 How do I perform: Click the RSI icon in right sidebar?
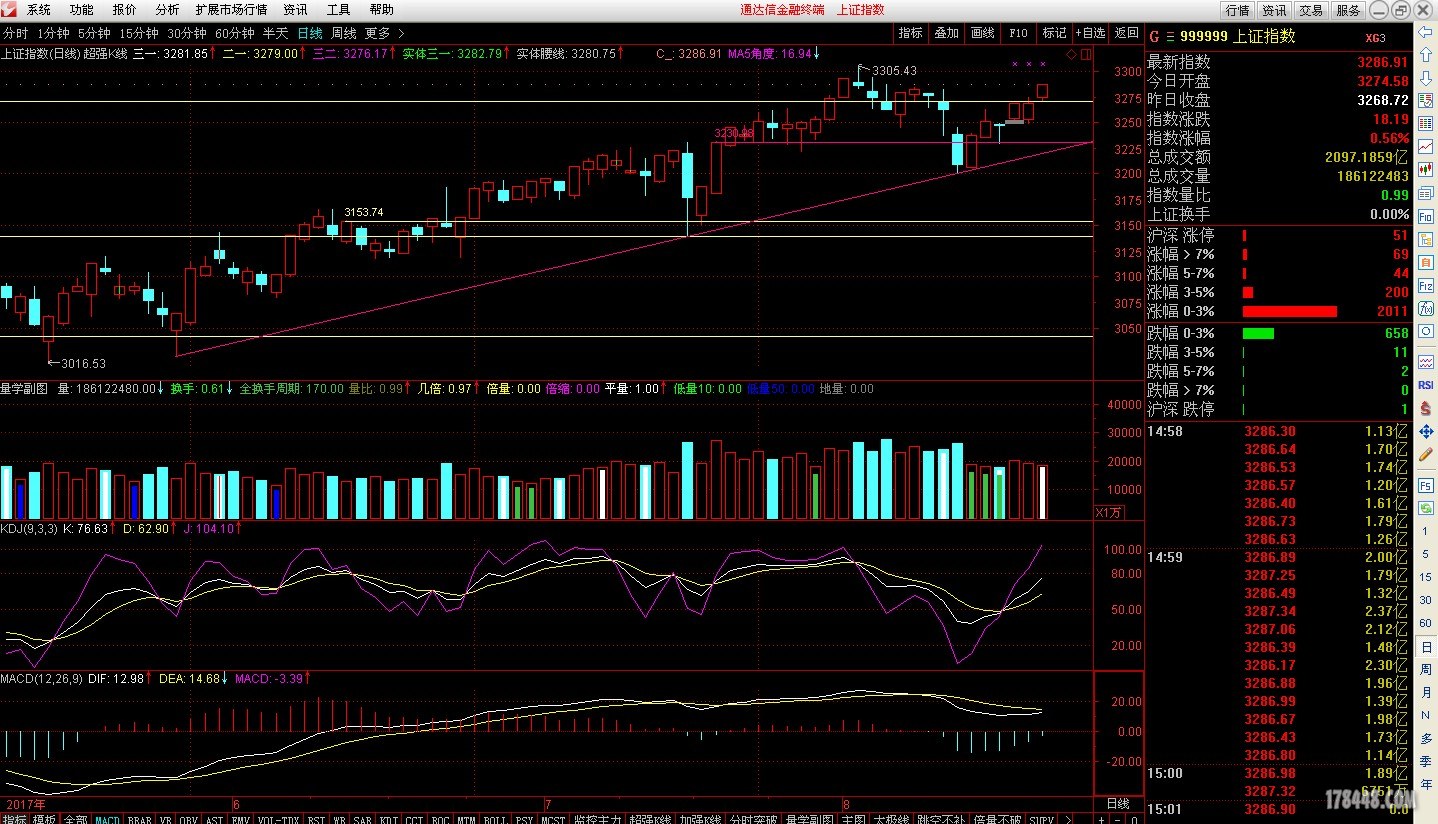pyautogui.click(x=1426, y=385)
